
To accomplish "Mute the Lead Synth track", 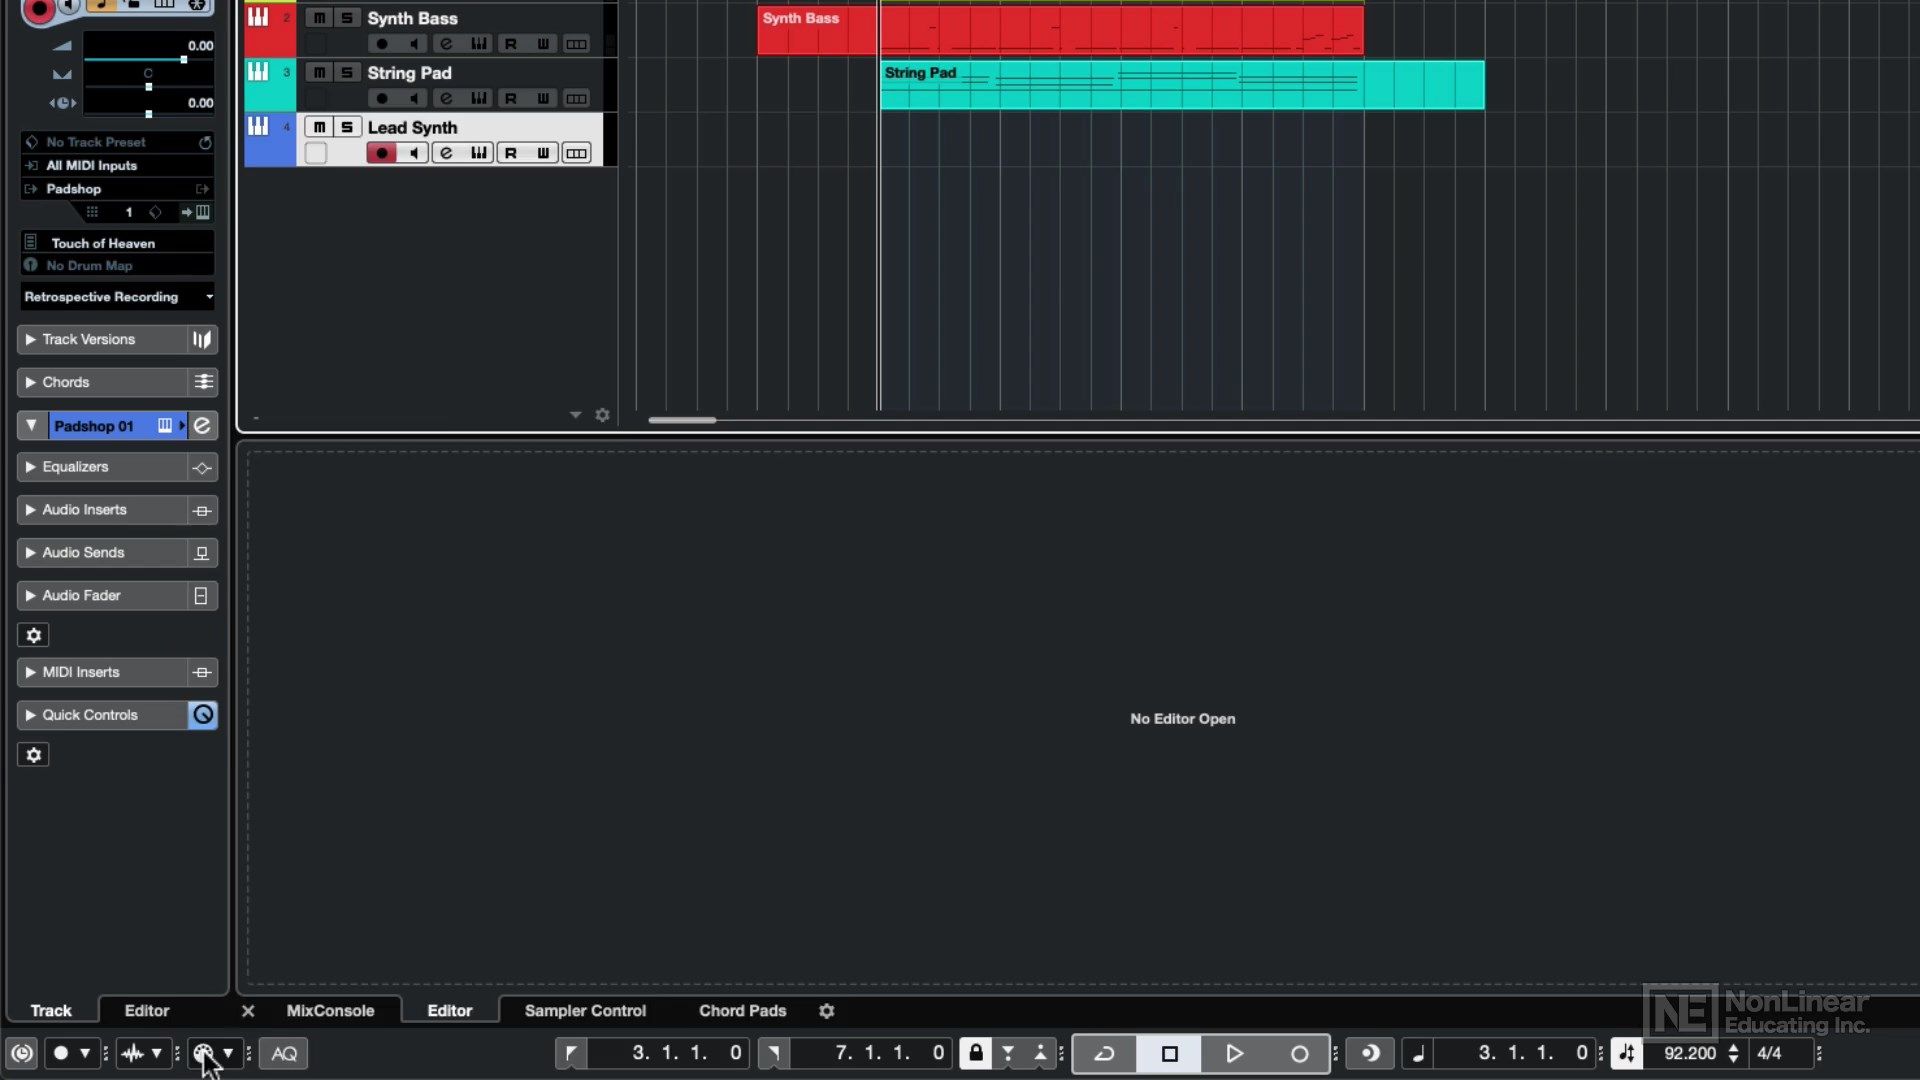I will tap(319, 127).
